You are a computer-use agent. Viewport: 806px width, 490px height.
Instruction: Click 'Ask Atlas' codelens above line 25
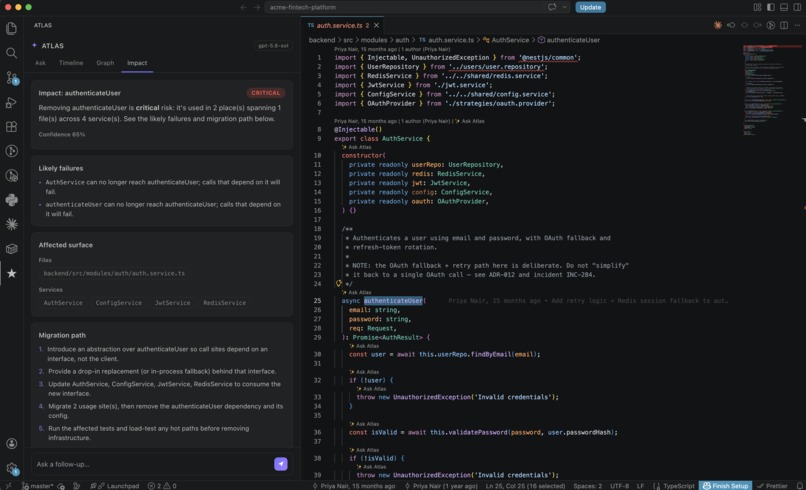click(x=359, y=292)
